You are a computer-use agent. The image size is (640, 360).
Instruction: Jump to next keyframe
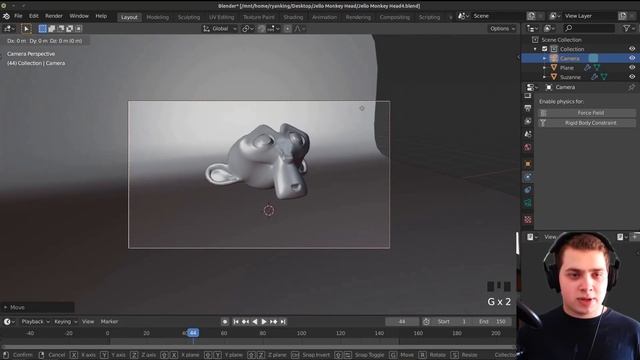tap(273, 322)
